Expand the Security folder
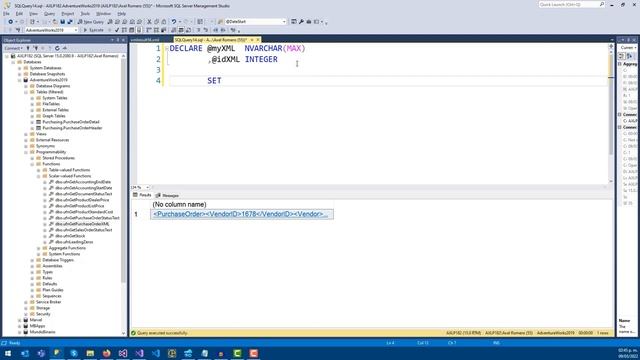This screenshot has height=360, width=640. tap(26, 314)
